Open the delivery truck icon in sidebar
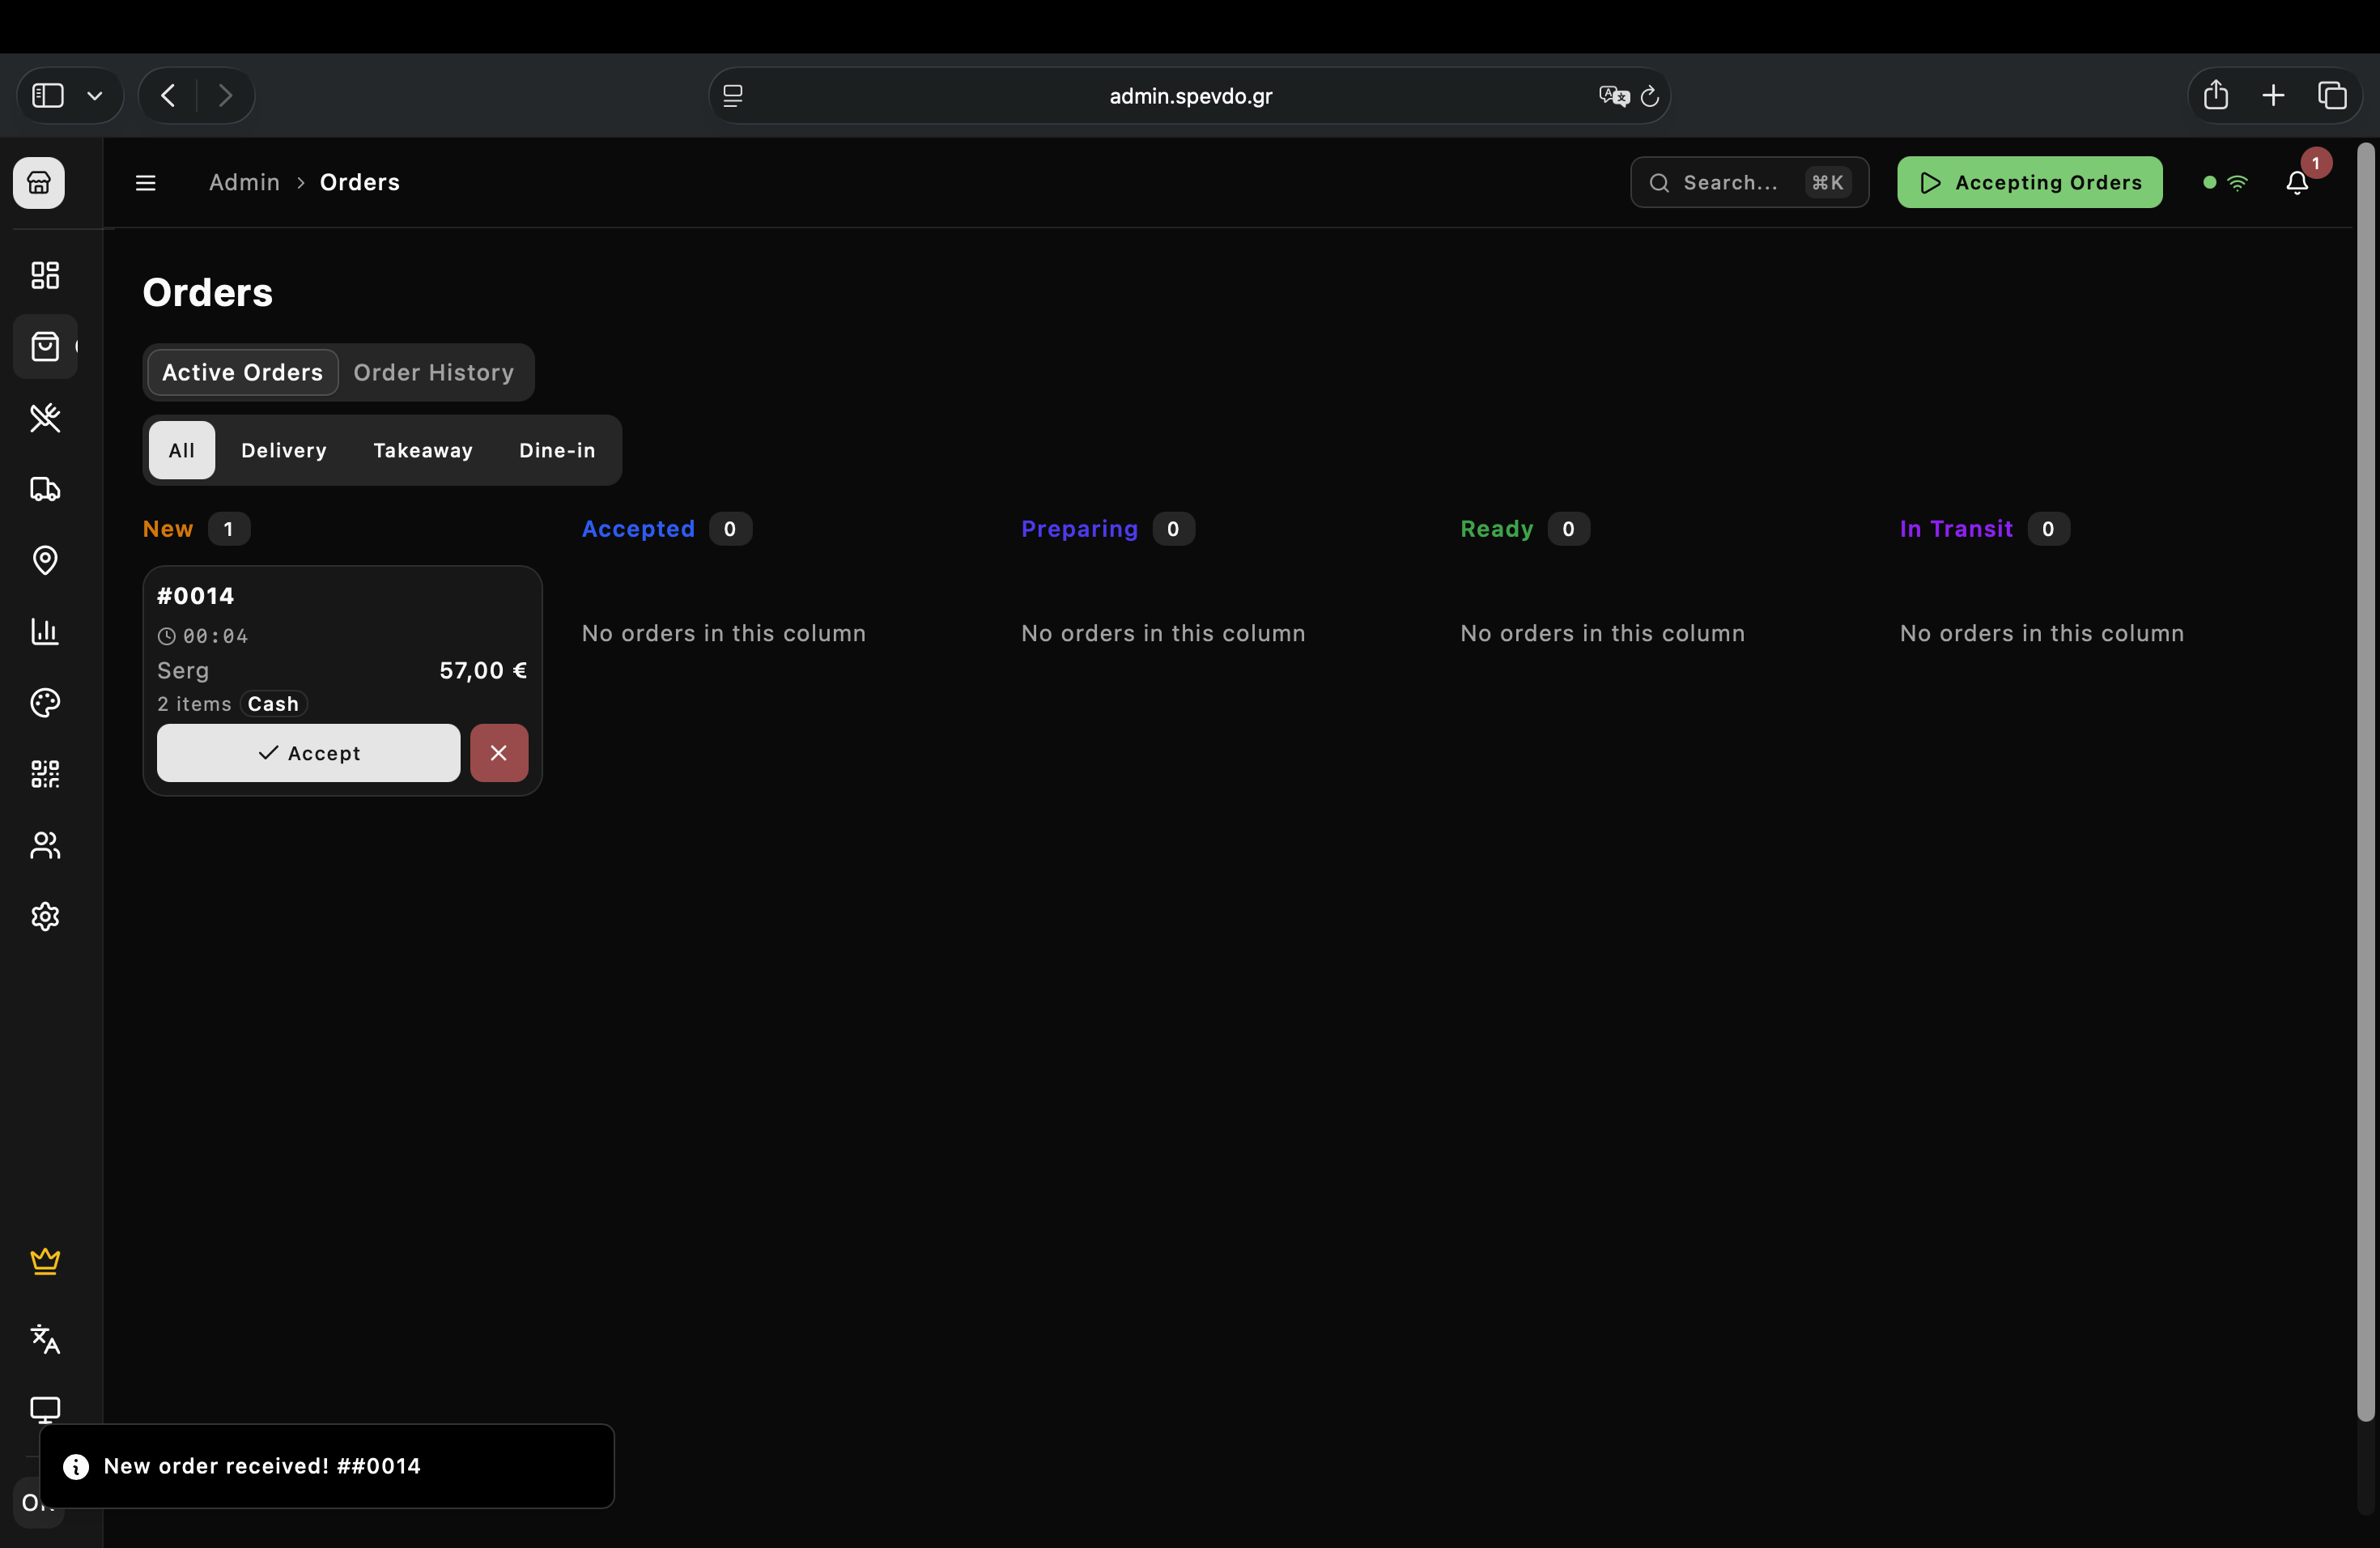The width and height of the screenshot is (2380, 1548). coord(45,489)
